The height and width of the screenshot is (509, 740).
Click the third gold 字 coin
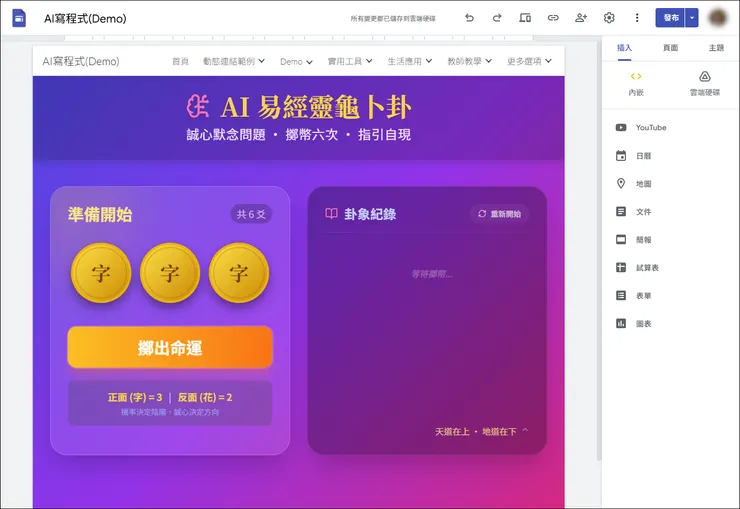coord(239,273)
